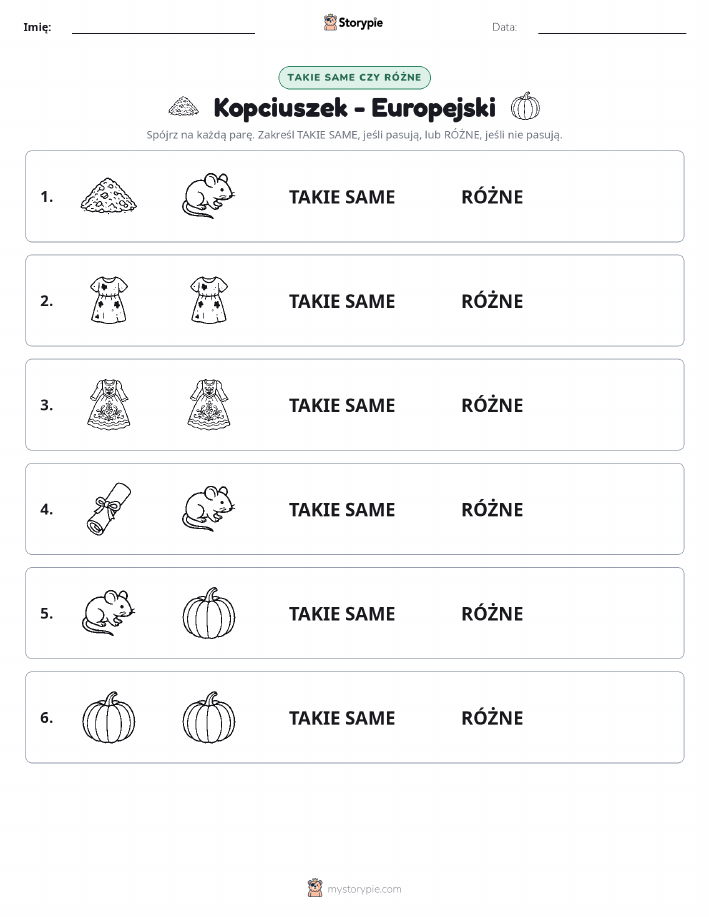Click the Kopciuszek - Europejski title

pos(354,108)
